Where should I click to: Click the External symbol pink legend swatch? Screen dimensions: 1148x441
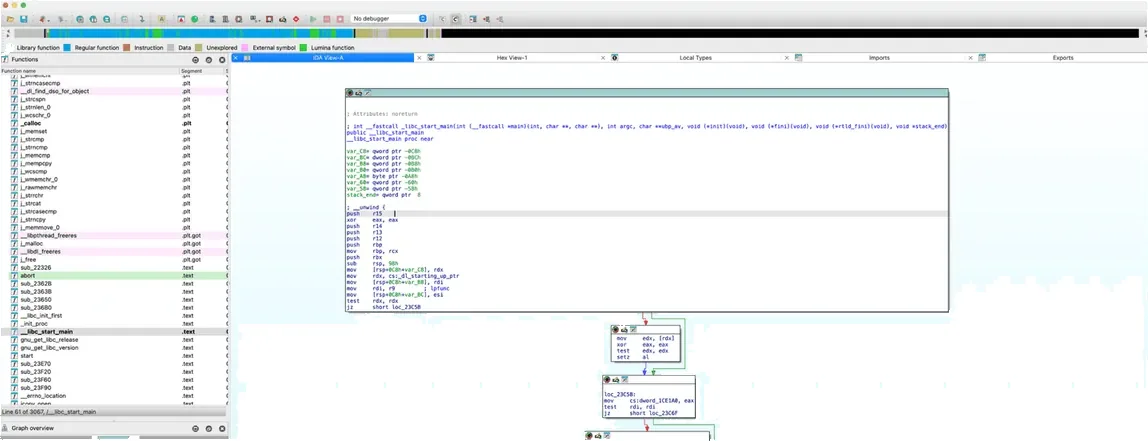point(247,48)
